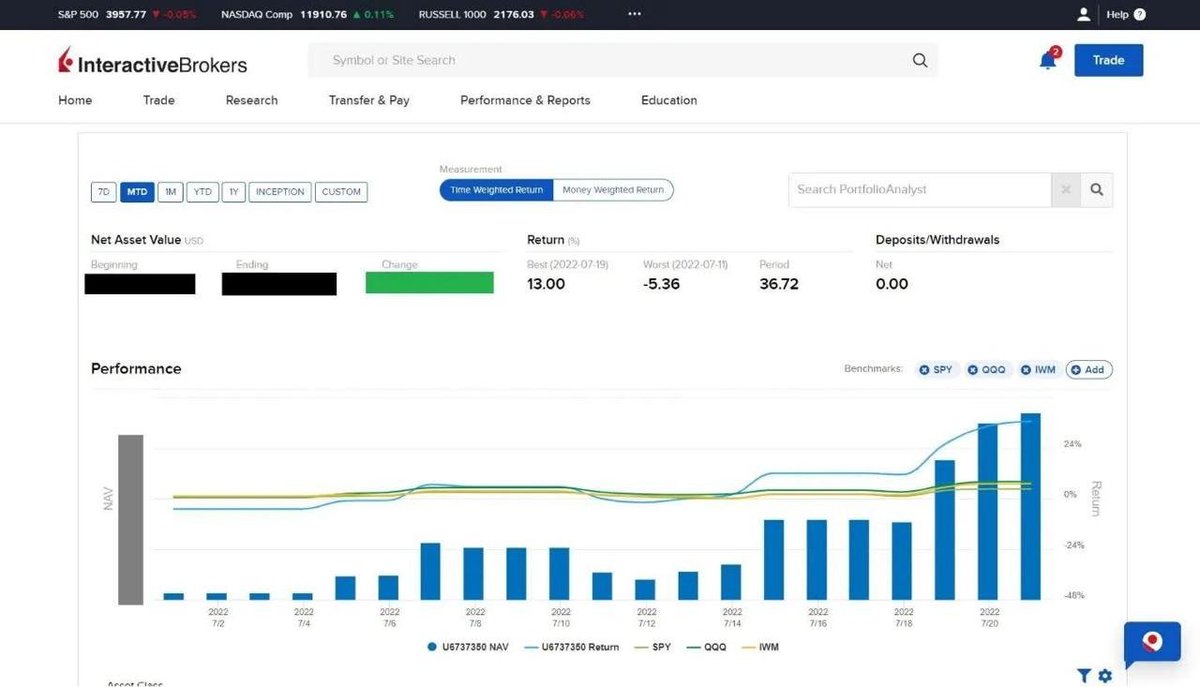Image resolution: width=1200 pixels, height=687 pixels.
Task: Open the Transfer & Pay menu
Action: [369, 100]
